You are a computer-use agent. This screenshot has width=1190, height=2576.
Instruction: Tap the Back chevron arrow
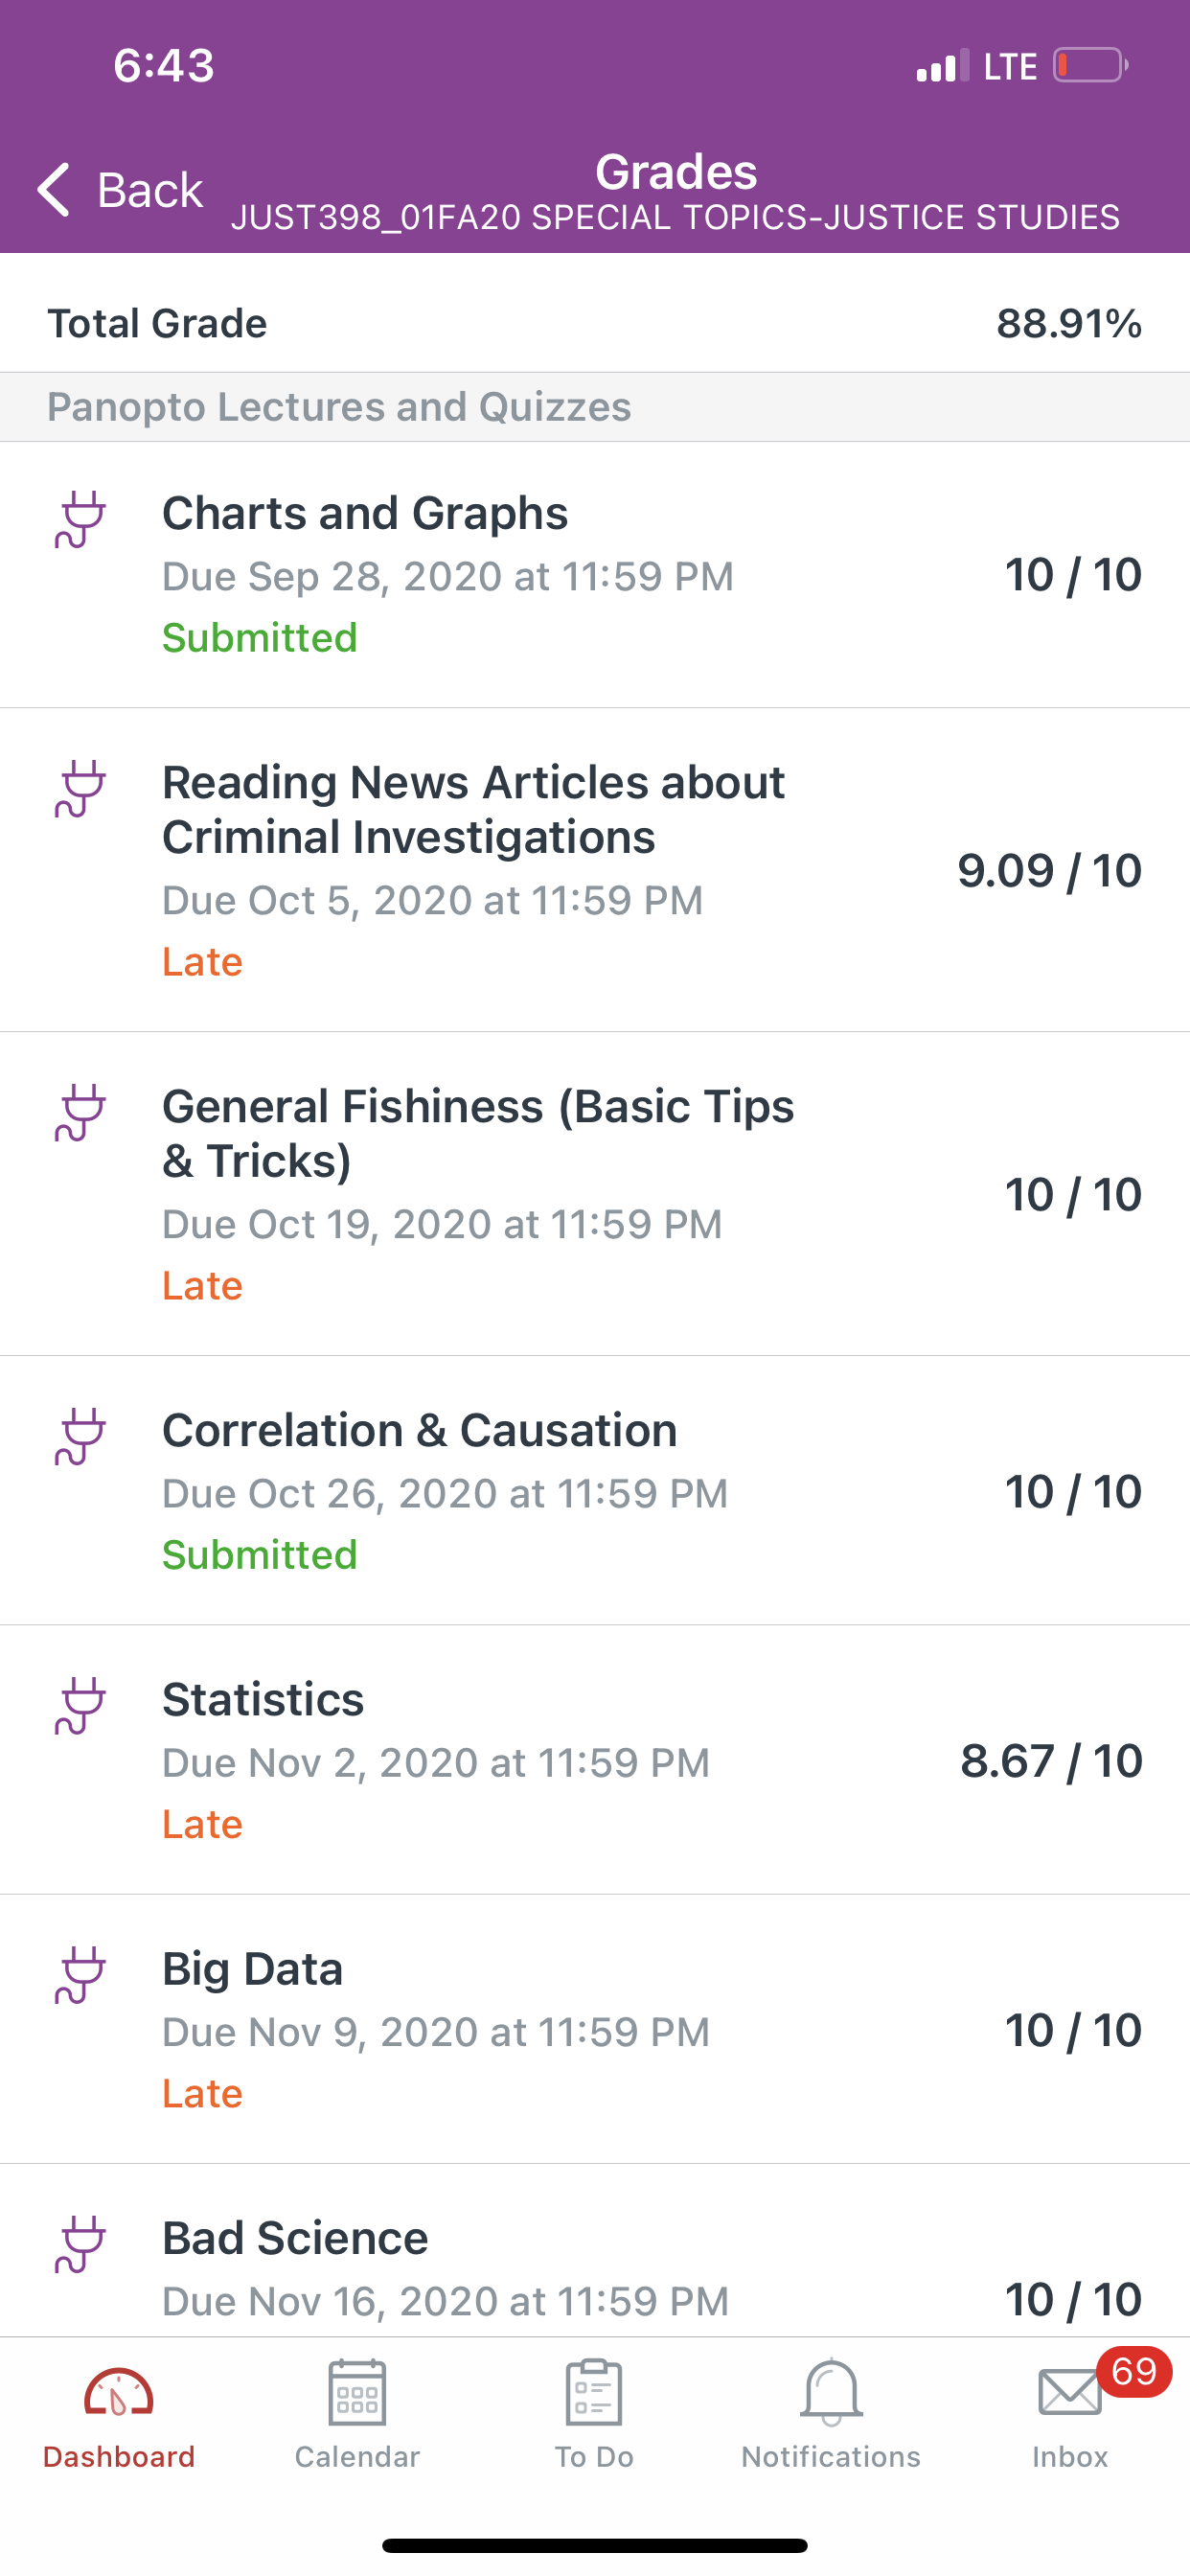click(x=54, y=189)
